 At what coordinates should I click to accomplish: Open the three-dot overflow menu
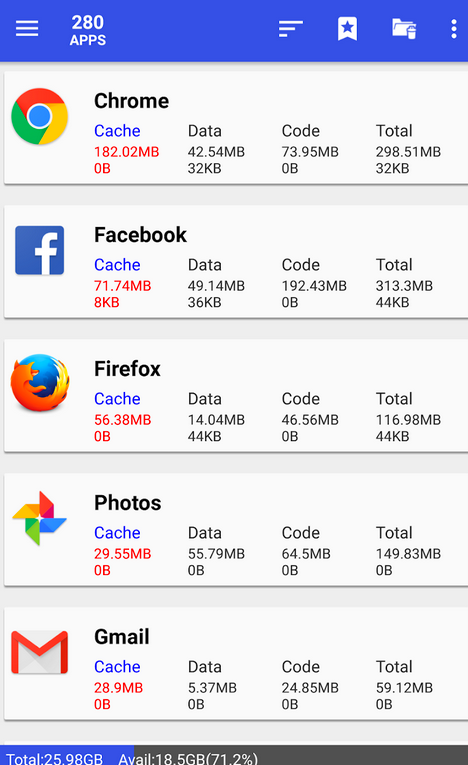[454, 29]
